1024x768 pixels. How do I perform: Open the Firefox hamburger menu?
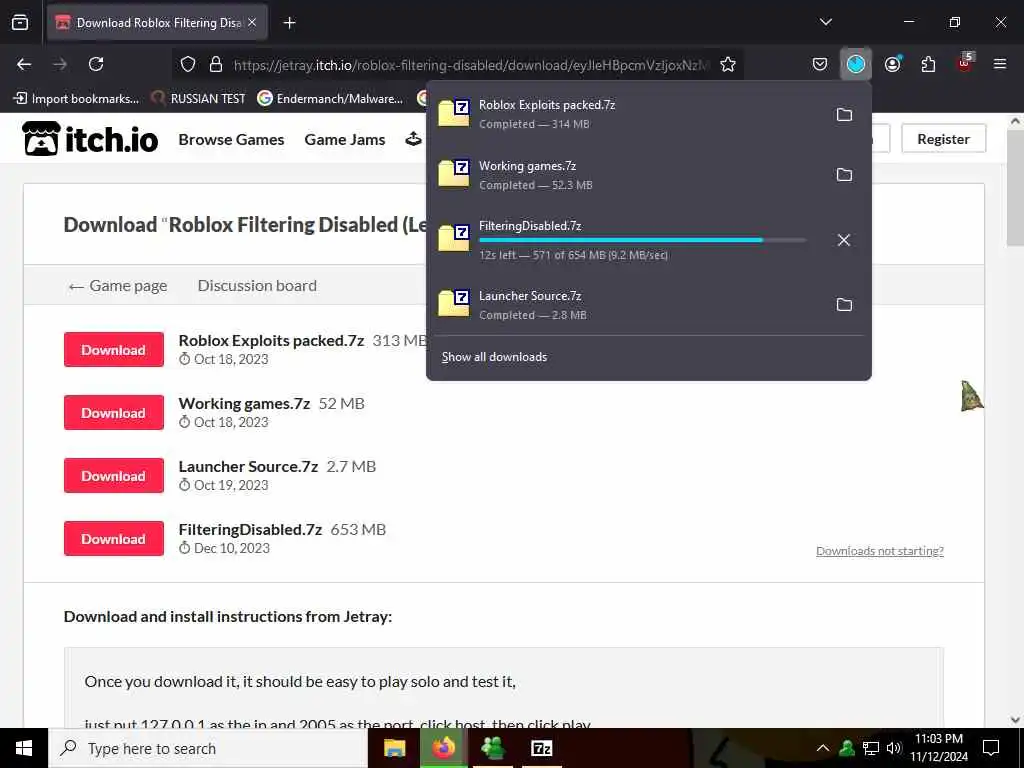pyautogui.click(x=1000, y=64)
